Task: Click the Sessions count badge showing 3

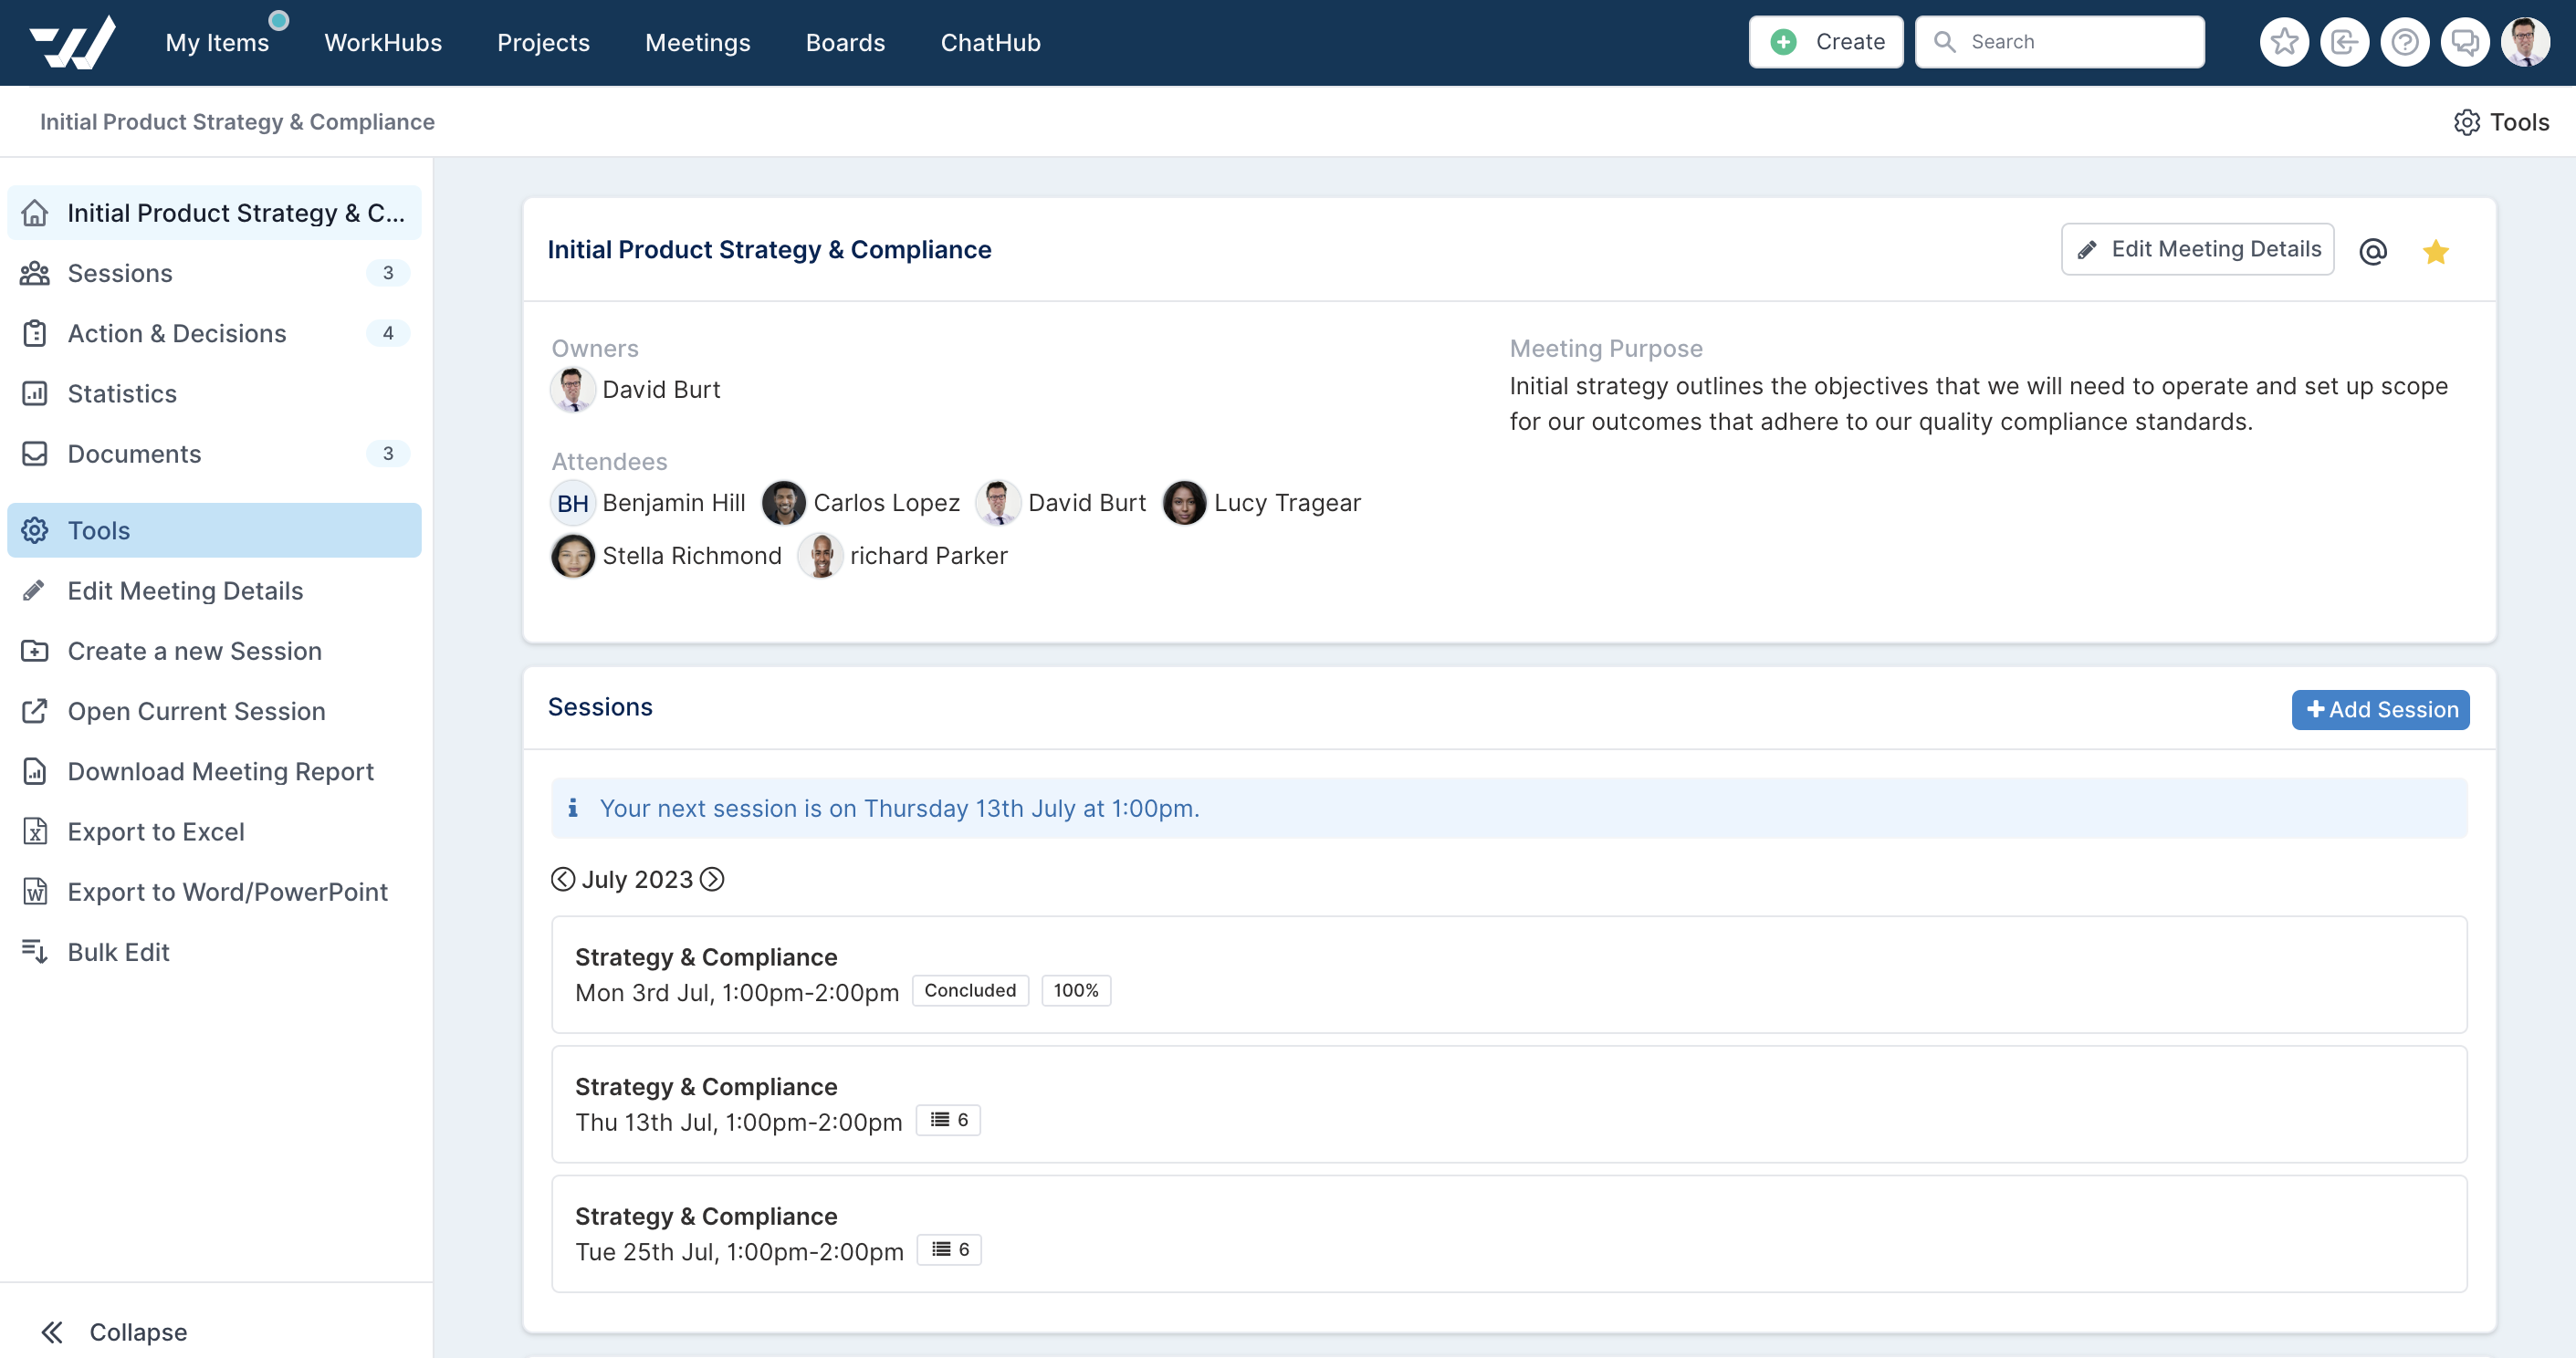Action: pos(388,273)
